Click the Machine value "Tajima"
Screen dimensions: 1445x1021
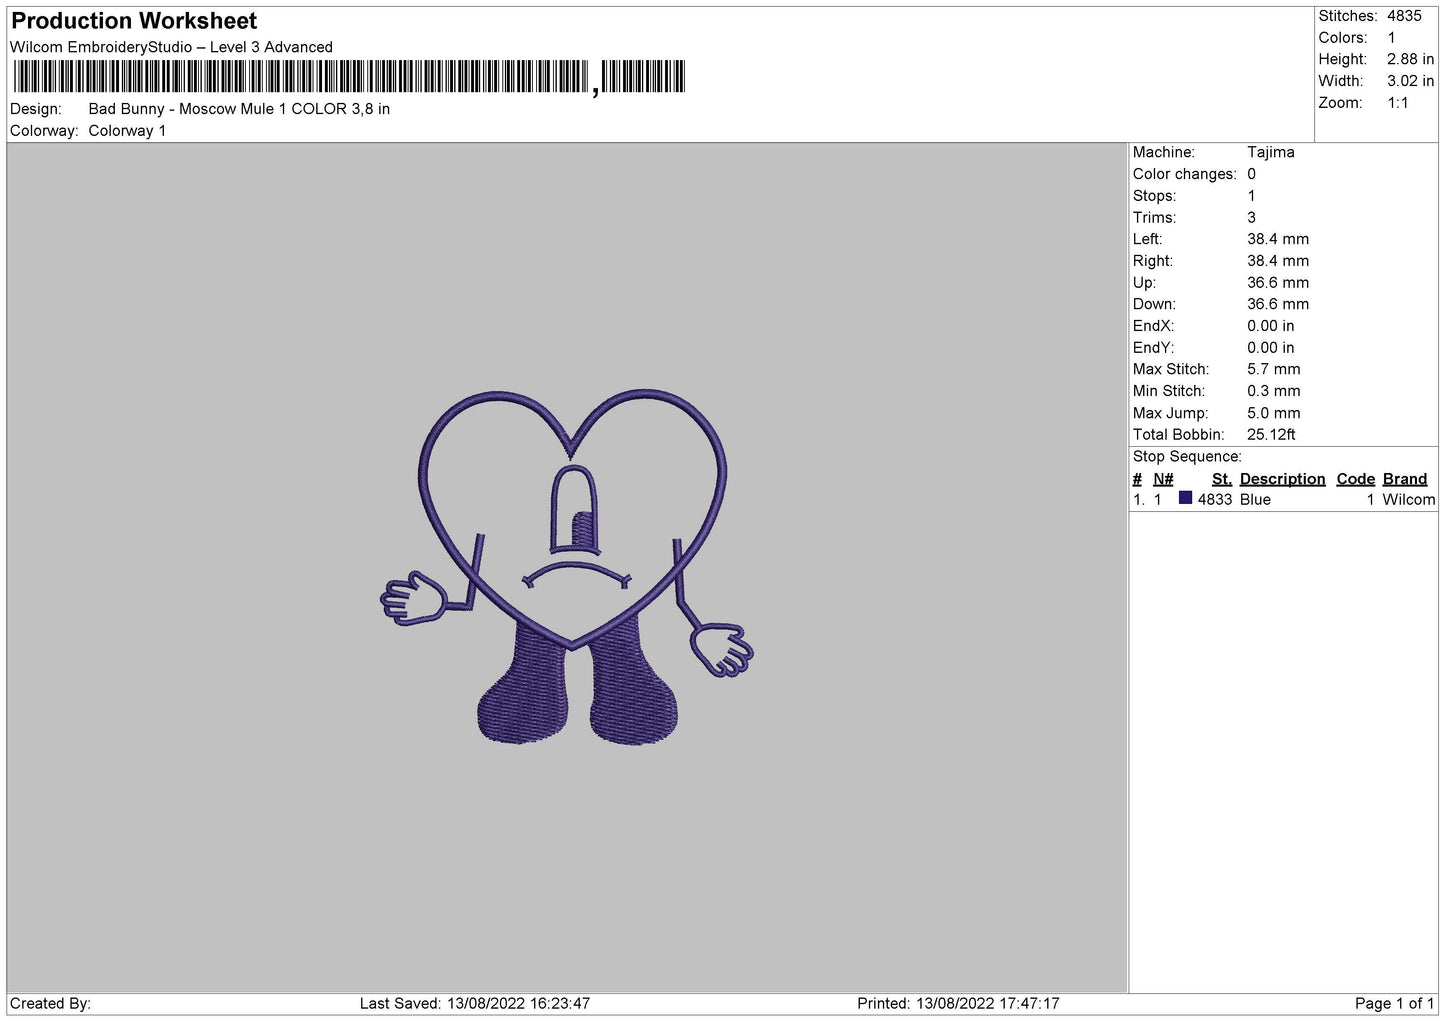pyautogui.click(x=1270, y=152)
